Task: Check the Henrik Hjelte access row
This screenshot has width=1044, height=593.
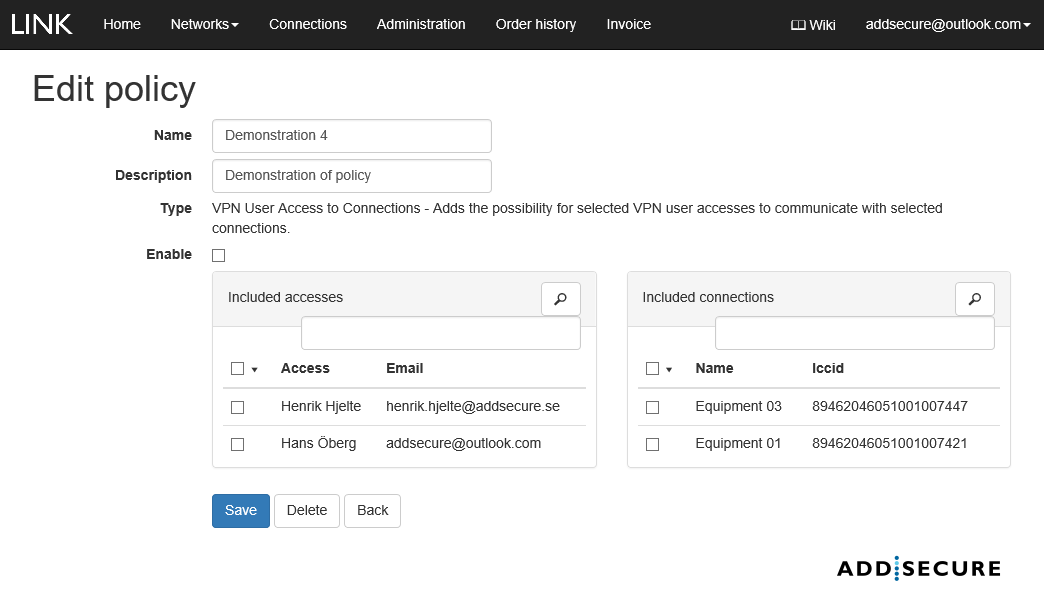Action: 237,407
